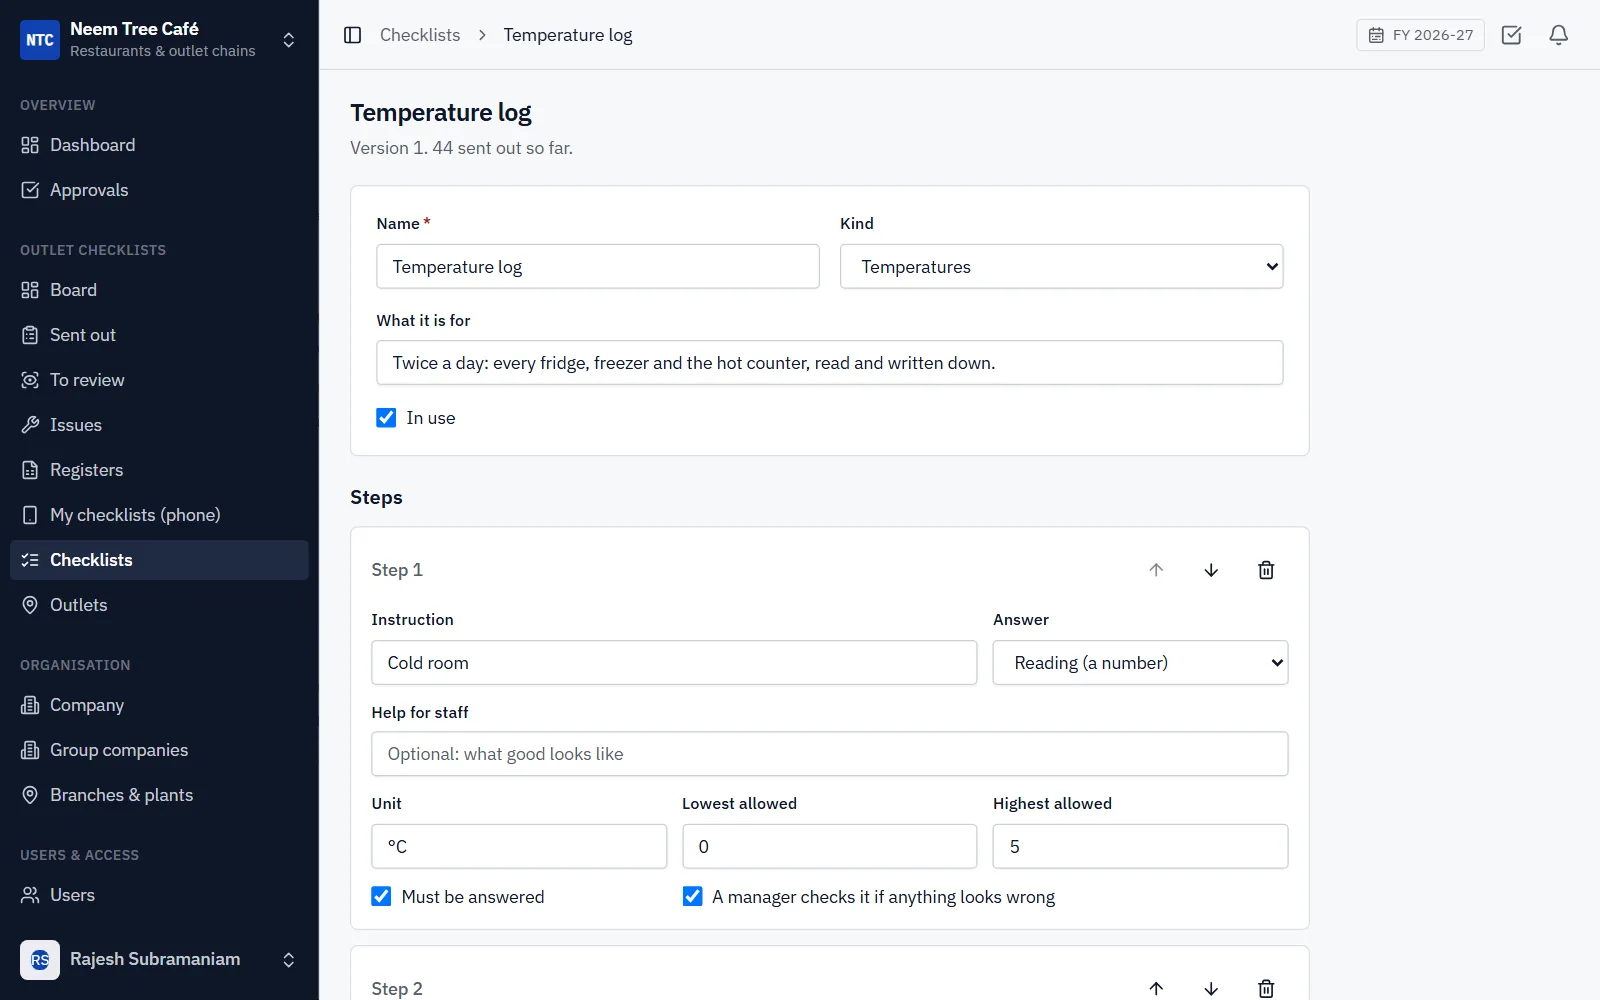Go to Dashboard
The image size is (1600, 1000).
159,145
